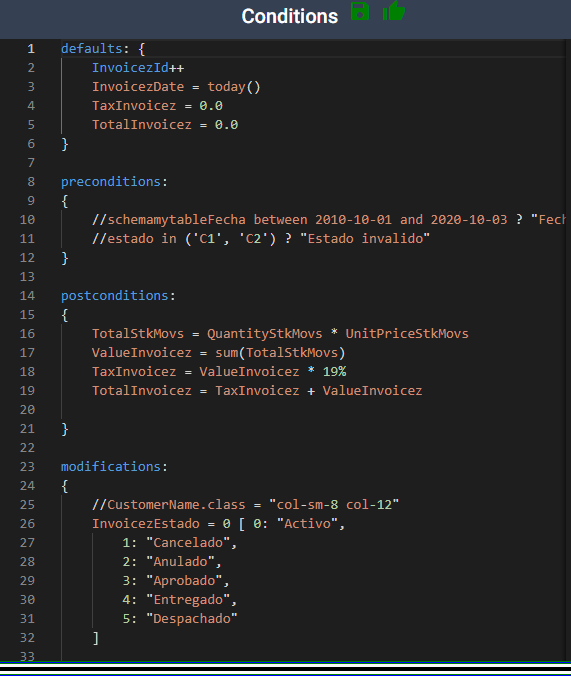Image resolution: width=571 pixels, height=676 pixels.
Task: Click the green thumbs-up validate icon
Action: pyautogui.click(x=394, y=11)
